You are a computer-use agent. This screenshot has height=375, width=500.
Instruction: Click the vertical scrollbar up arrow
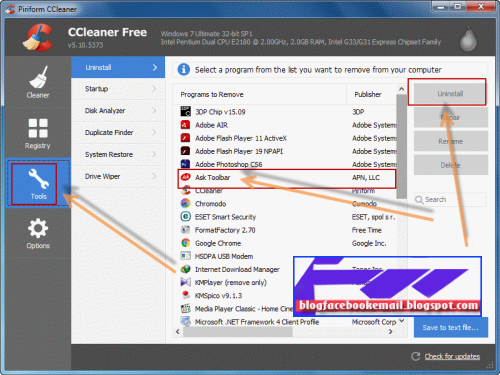click(401, 89)
